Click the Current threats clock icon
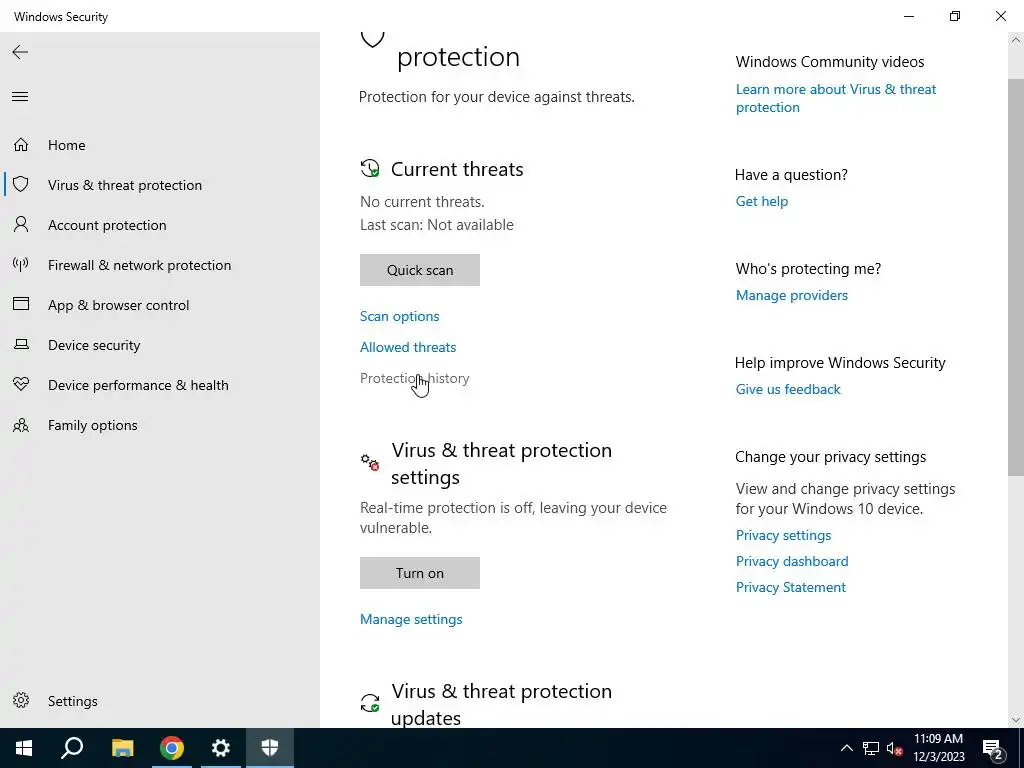1024x768 pixels. coord(370,168)
